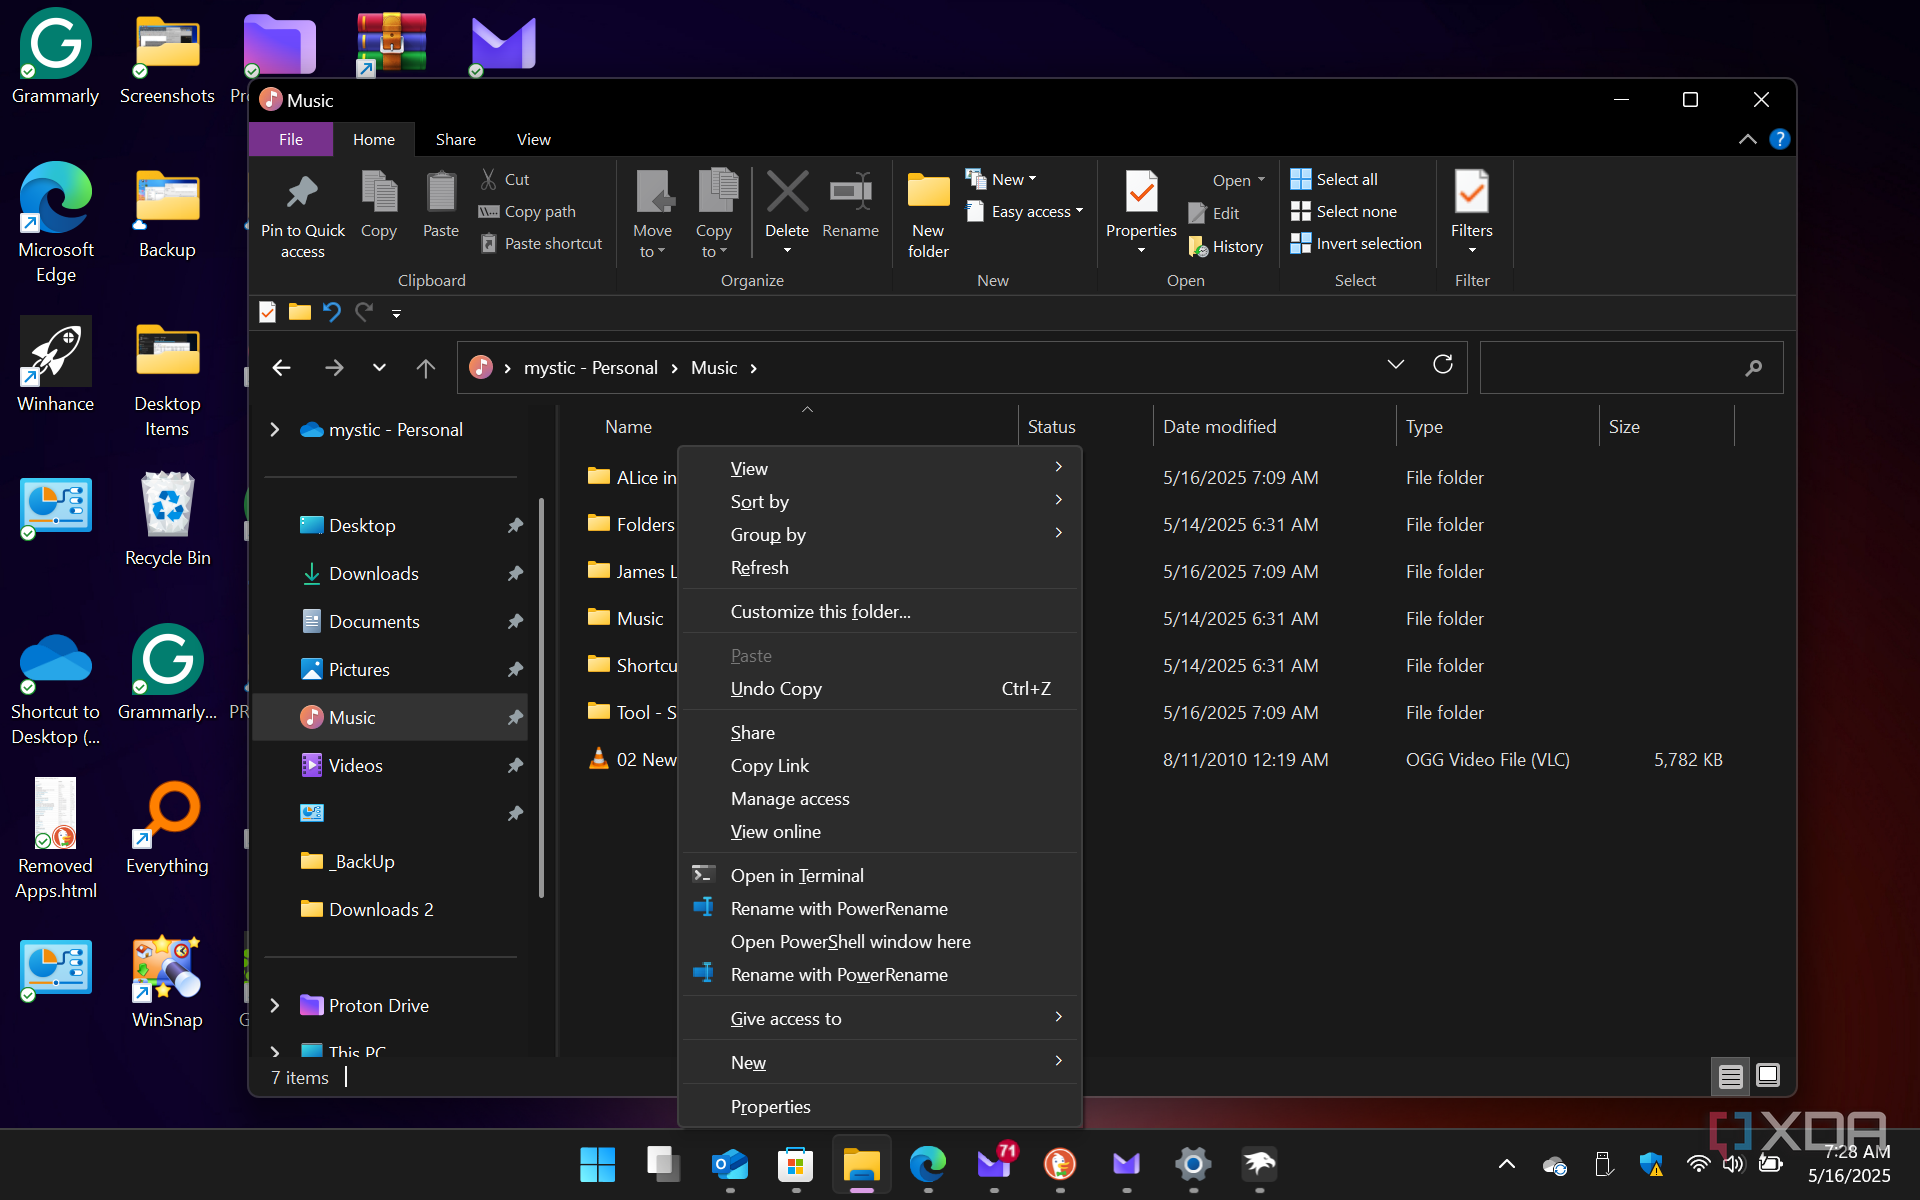Viewport: 1920px width, 1200px height.
Task: Open Sort by submenu in context menu
Action: (880, 501)
